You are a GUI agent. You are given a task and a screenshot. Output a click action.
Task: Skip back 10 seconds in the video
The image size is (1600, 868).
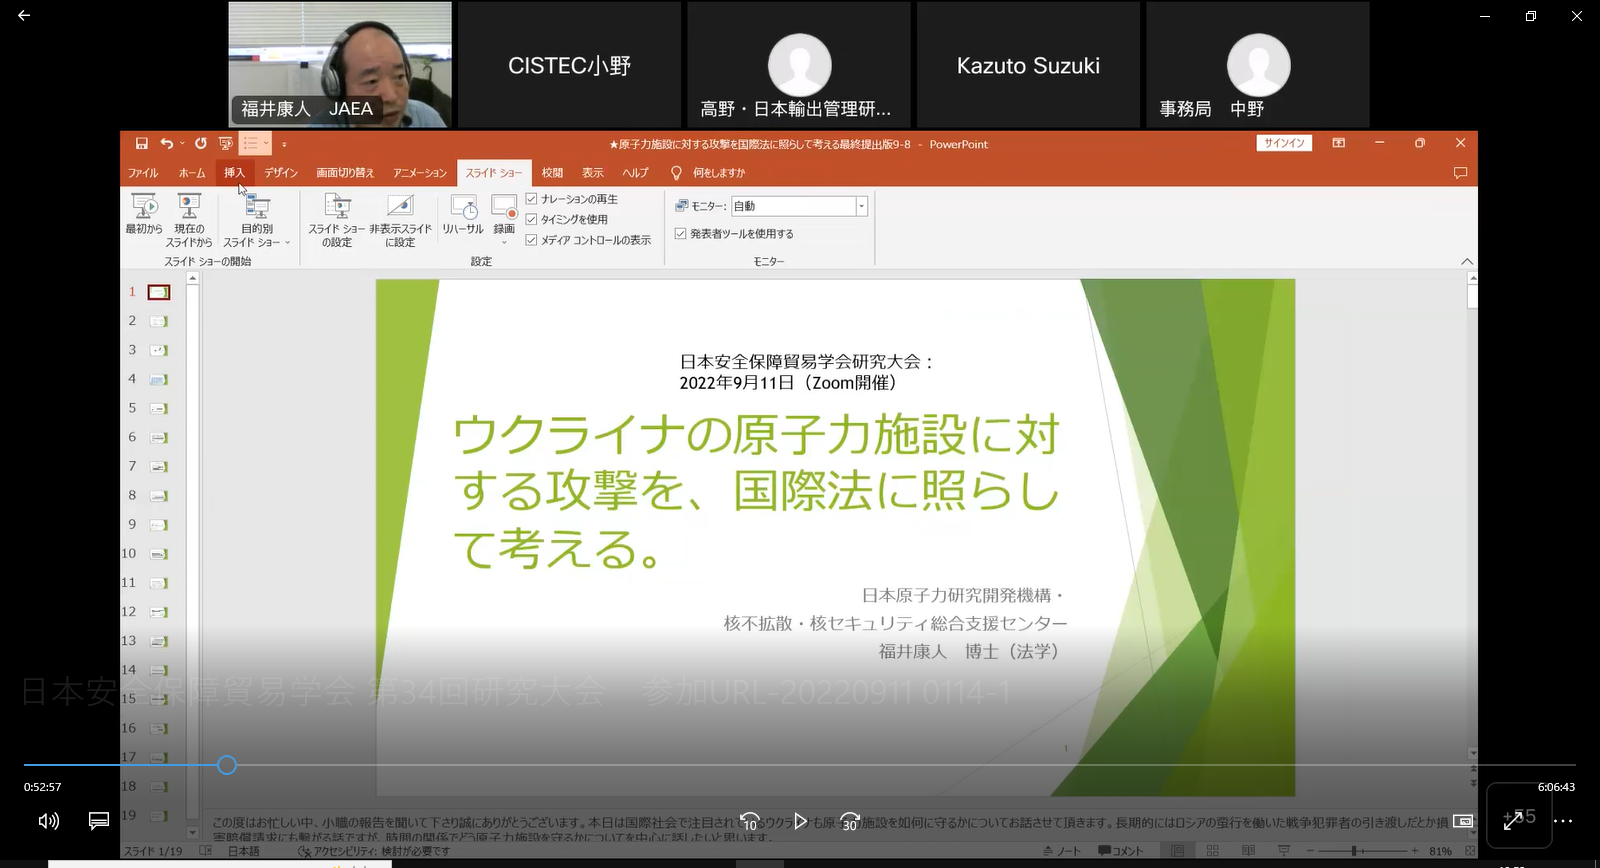(750, 821)
